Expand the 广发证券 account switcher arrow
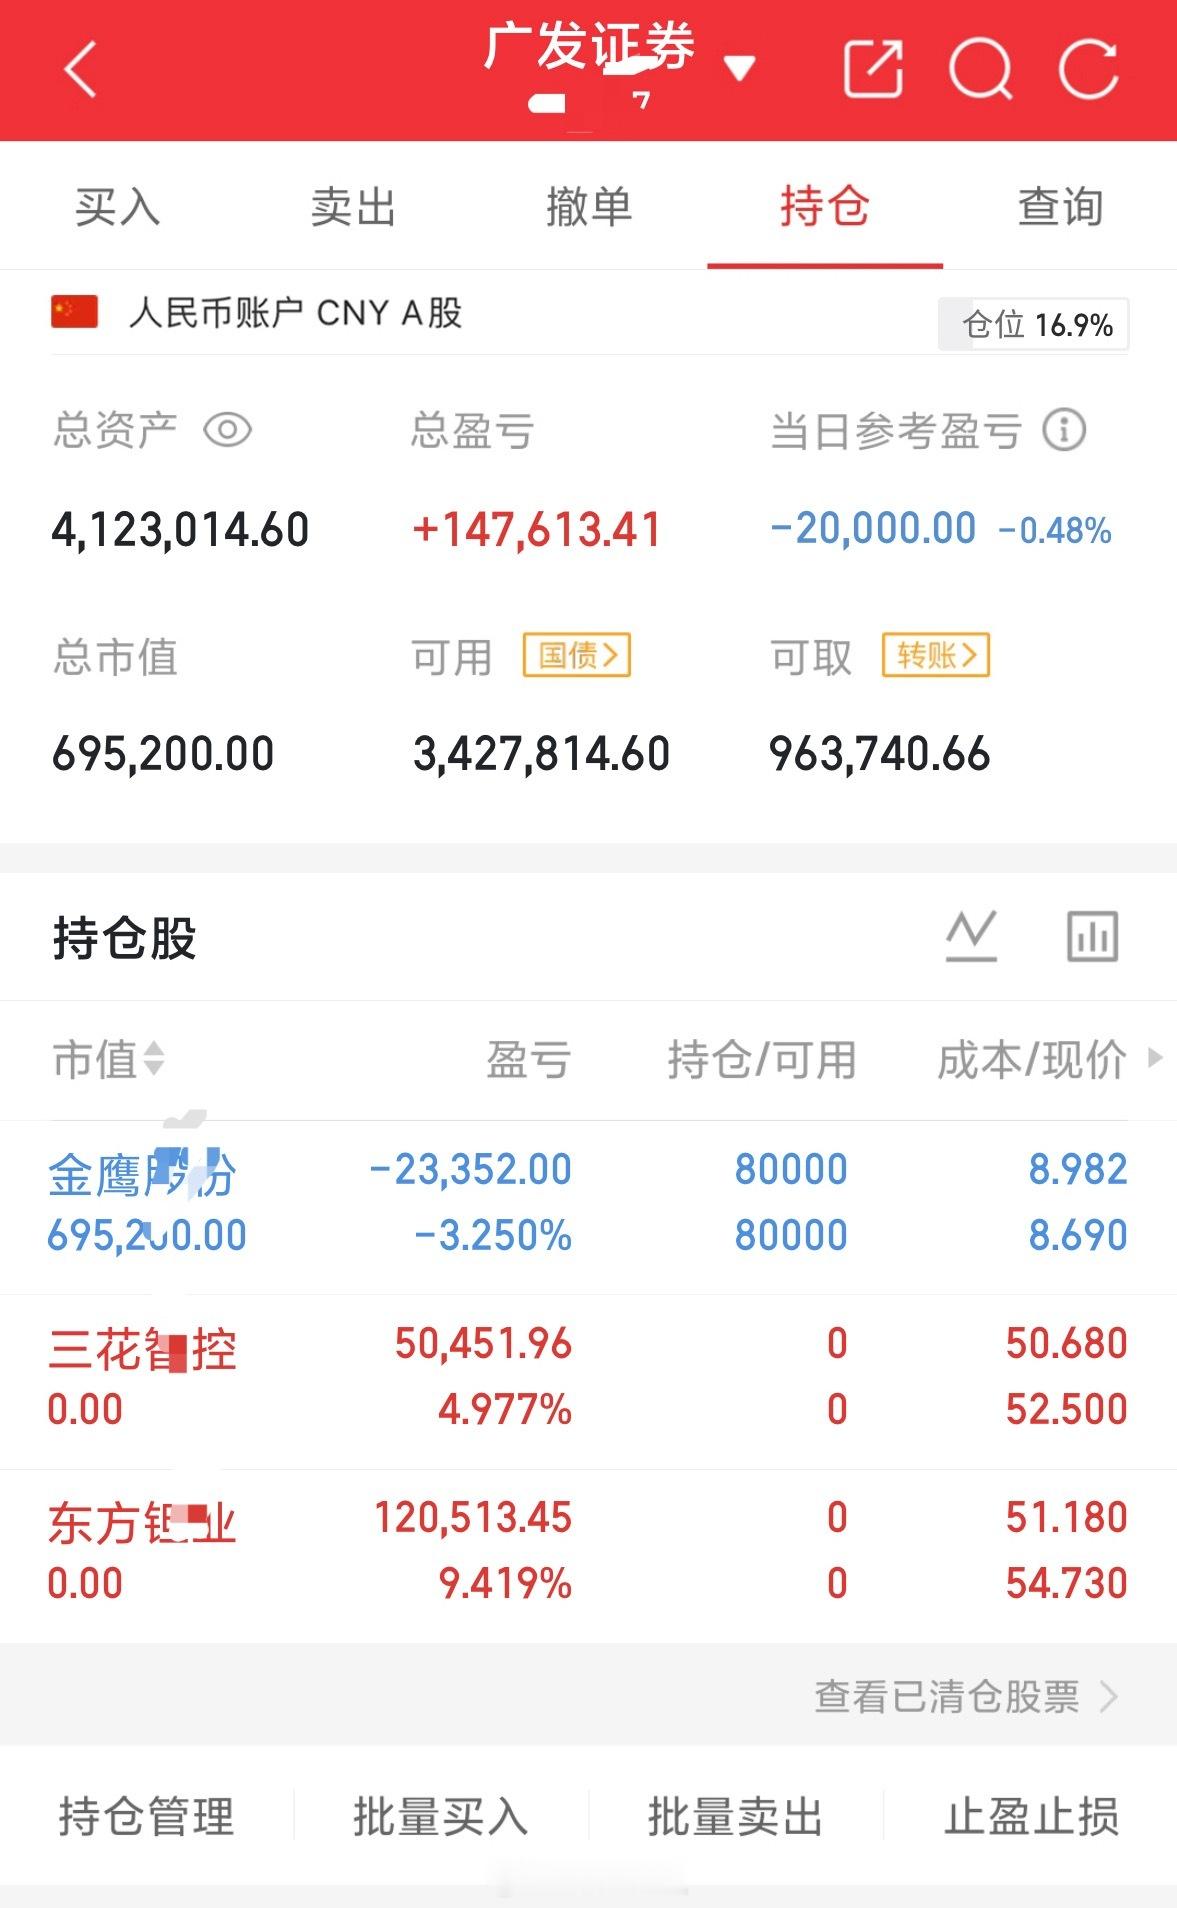The width and height of the screenshot is (1177, 1908). [739, 68]
